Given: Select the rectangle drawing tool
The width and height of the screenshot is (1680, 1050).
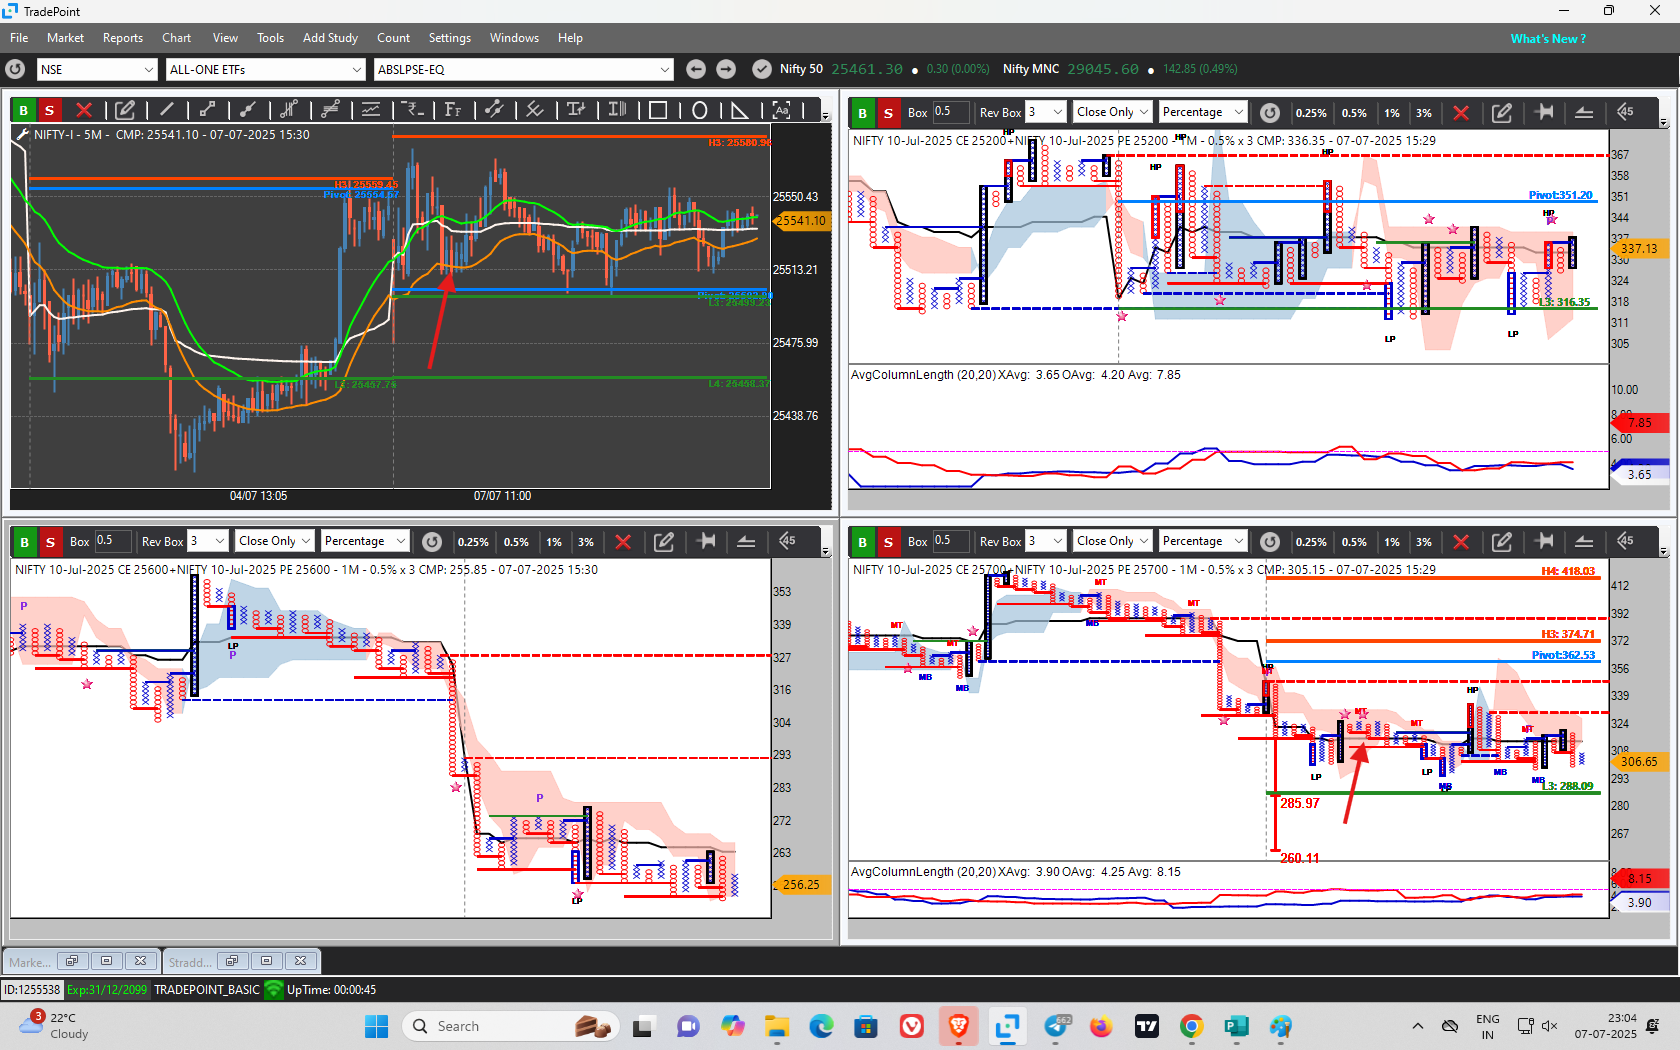Looking at the screenshot, I should (658, 110).
